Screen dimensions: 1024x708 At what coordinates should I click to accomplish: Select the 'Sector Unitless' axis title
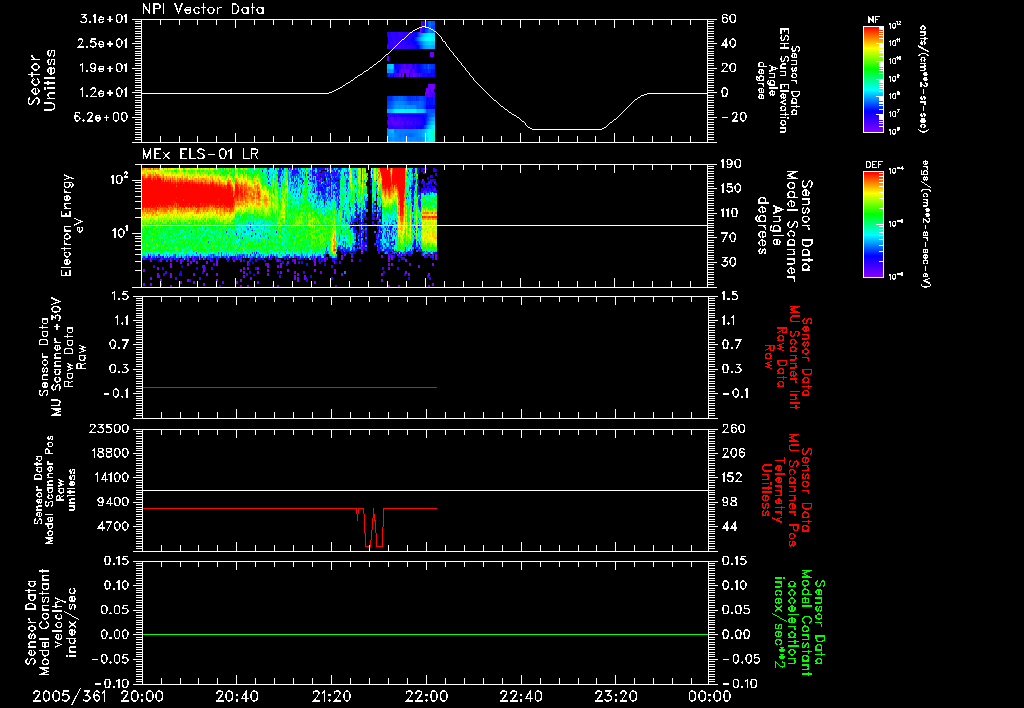coord(42,81)
